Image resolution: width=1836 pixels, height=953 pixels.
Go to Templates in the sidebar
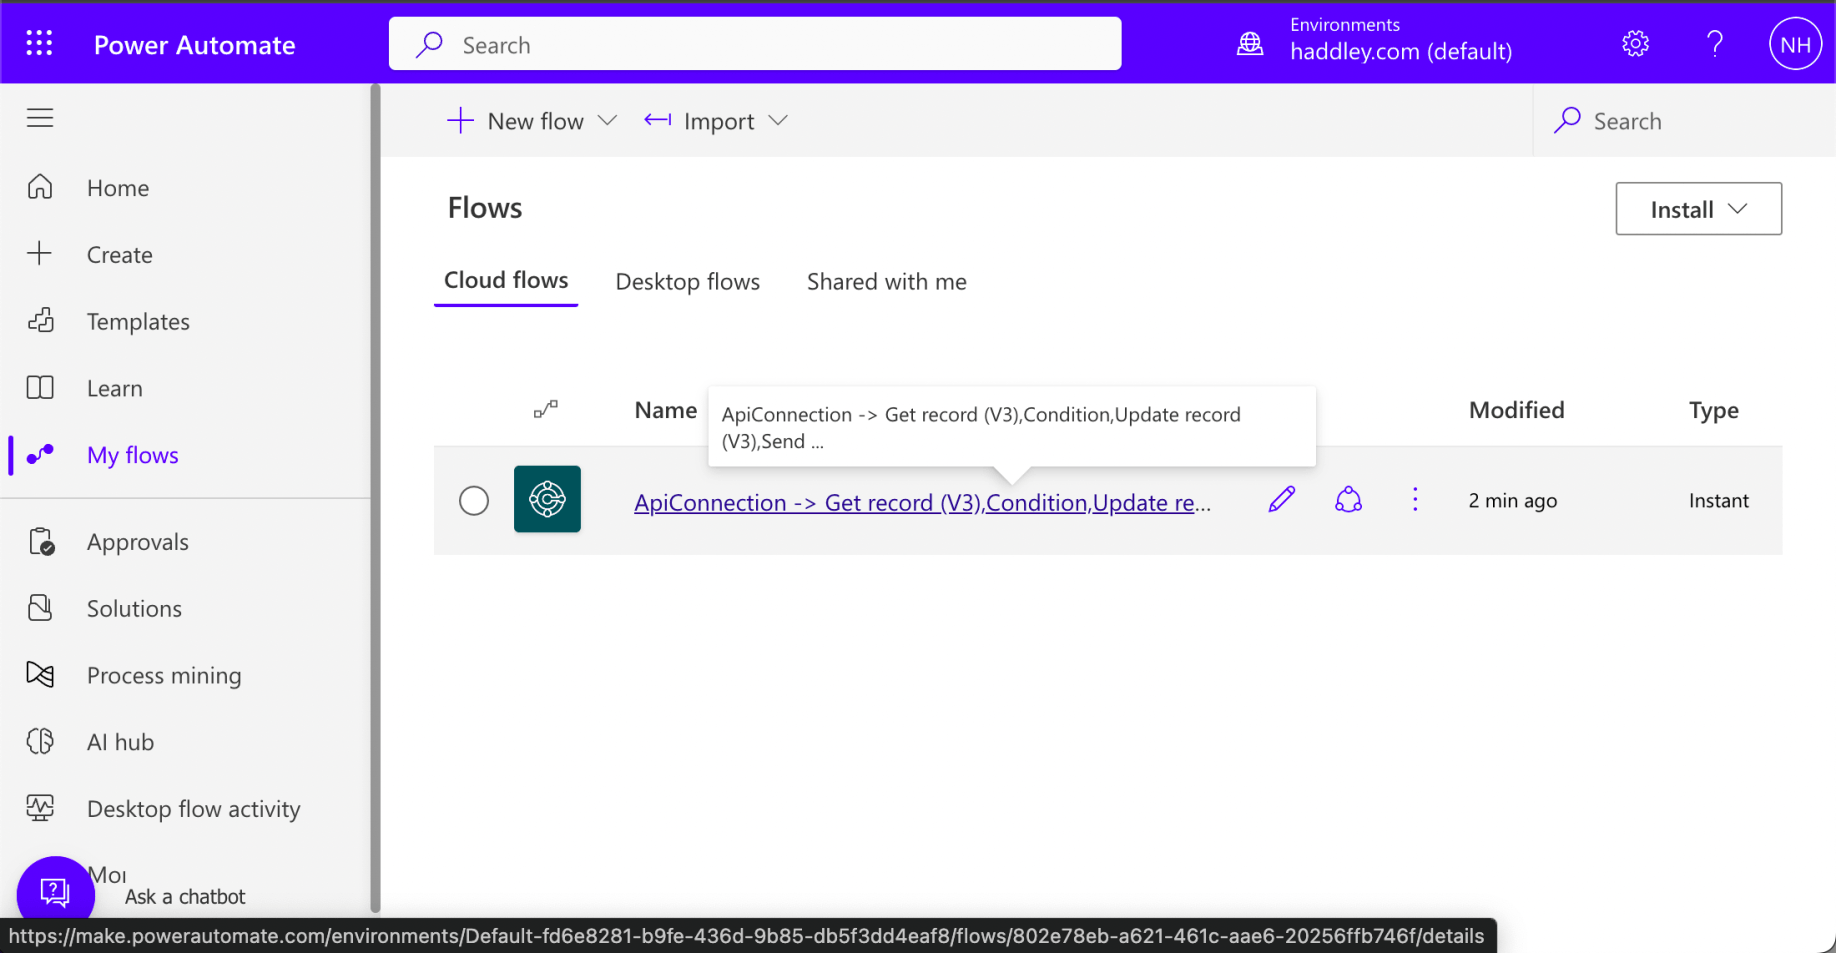138,321
